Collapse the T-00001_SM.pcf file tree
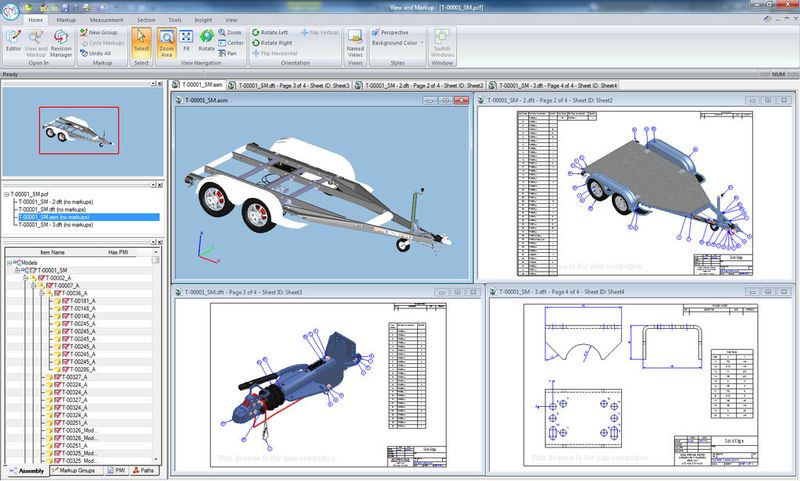800x481 pixels. coord(7,194)
